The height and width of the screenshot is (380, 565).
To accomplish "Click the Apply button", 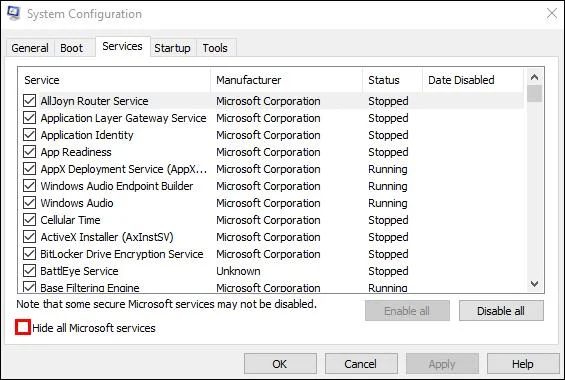I will pyautogui.click(x=442, y=364).
